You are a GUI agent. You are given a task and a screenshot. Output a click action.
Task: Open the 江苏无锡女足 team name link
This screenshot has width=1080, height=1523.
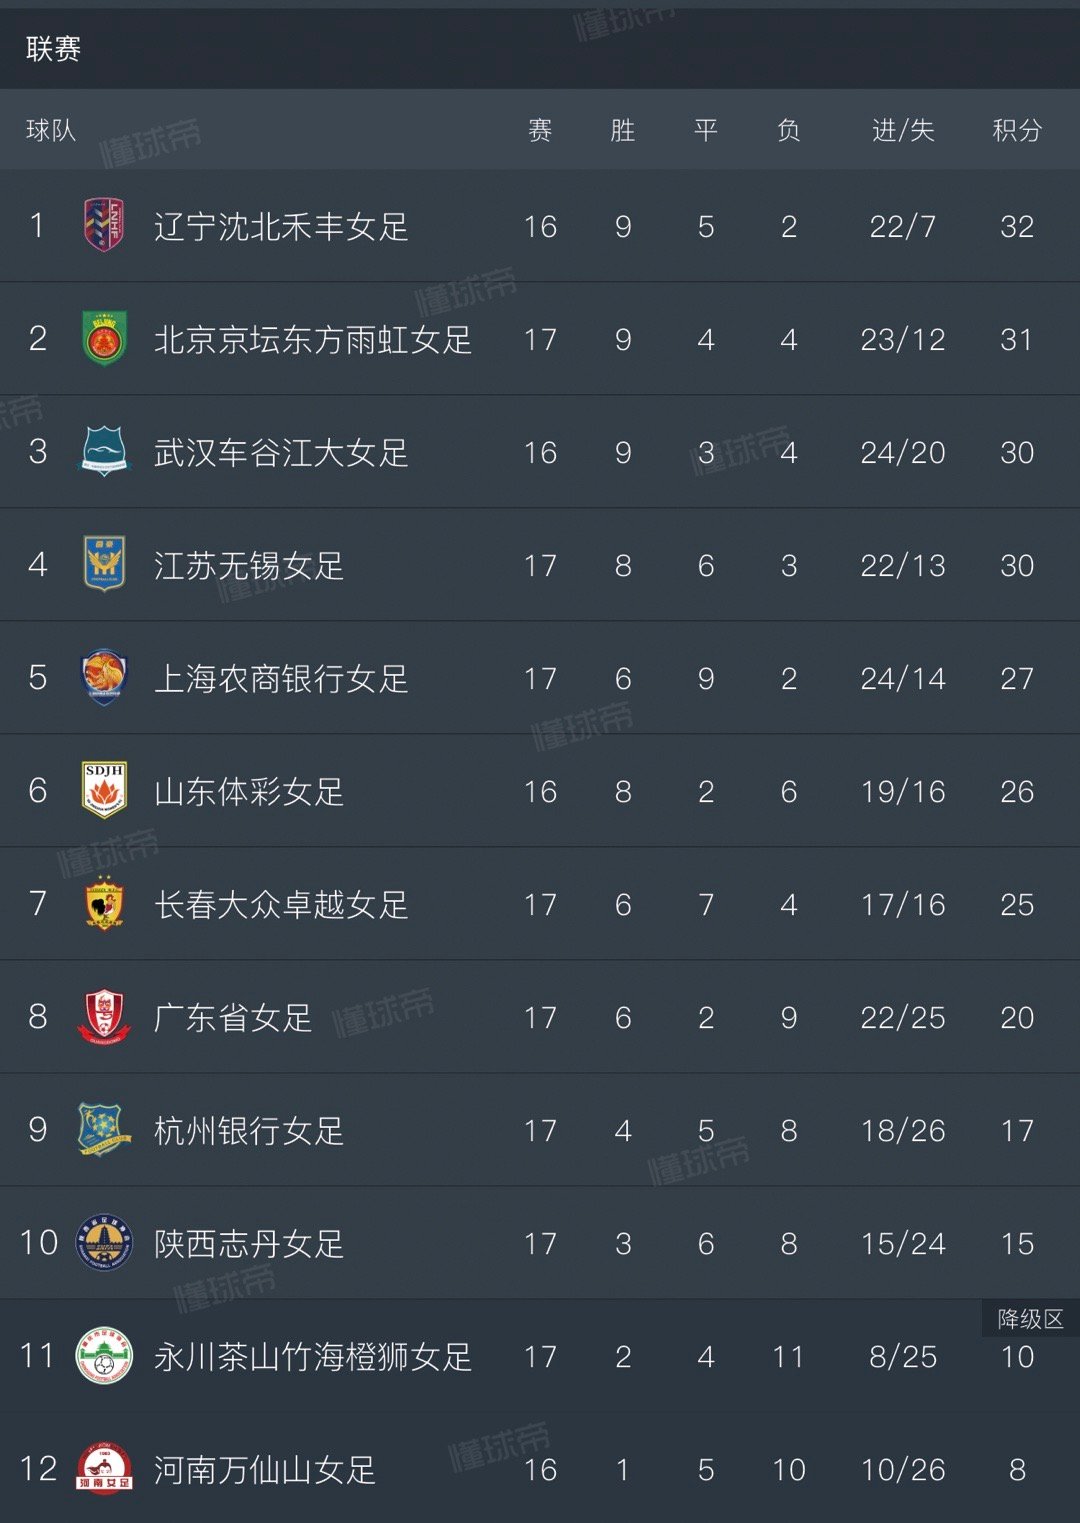pos(249,566)
